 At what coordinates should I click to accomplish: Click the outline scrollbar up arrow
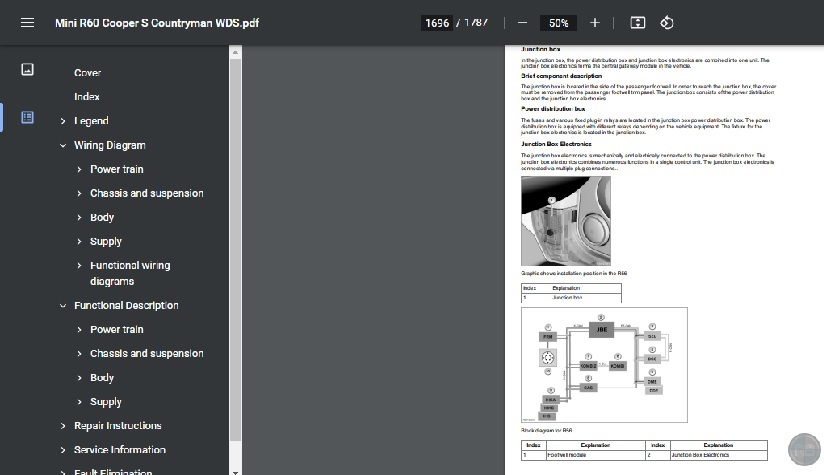pyautogui.click(x=235, y=52)
